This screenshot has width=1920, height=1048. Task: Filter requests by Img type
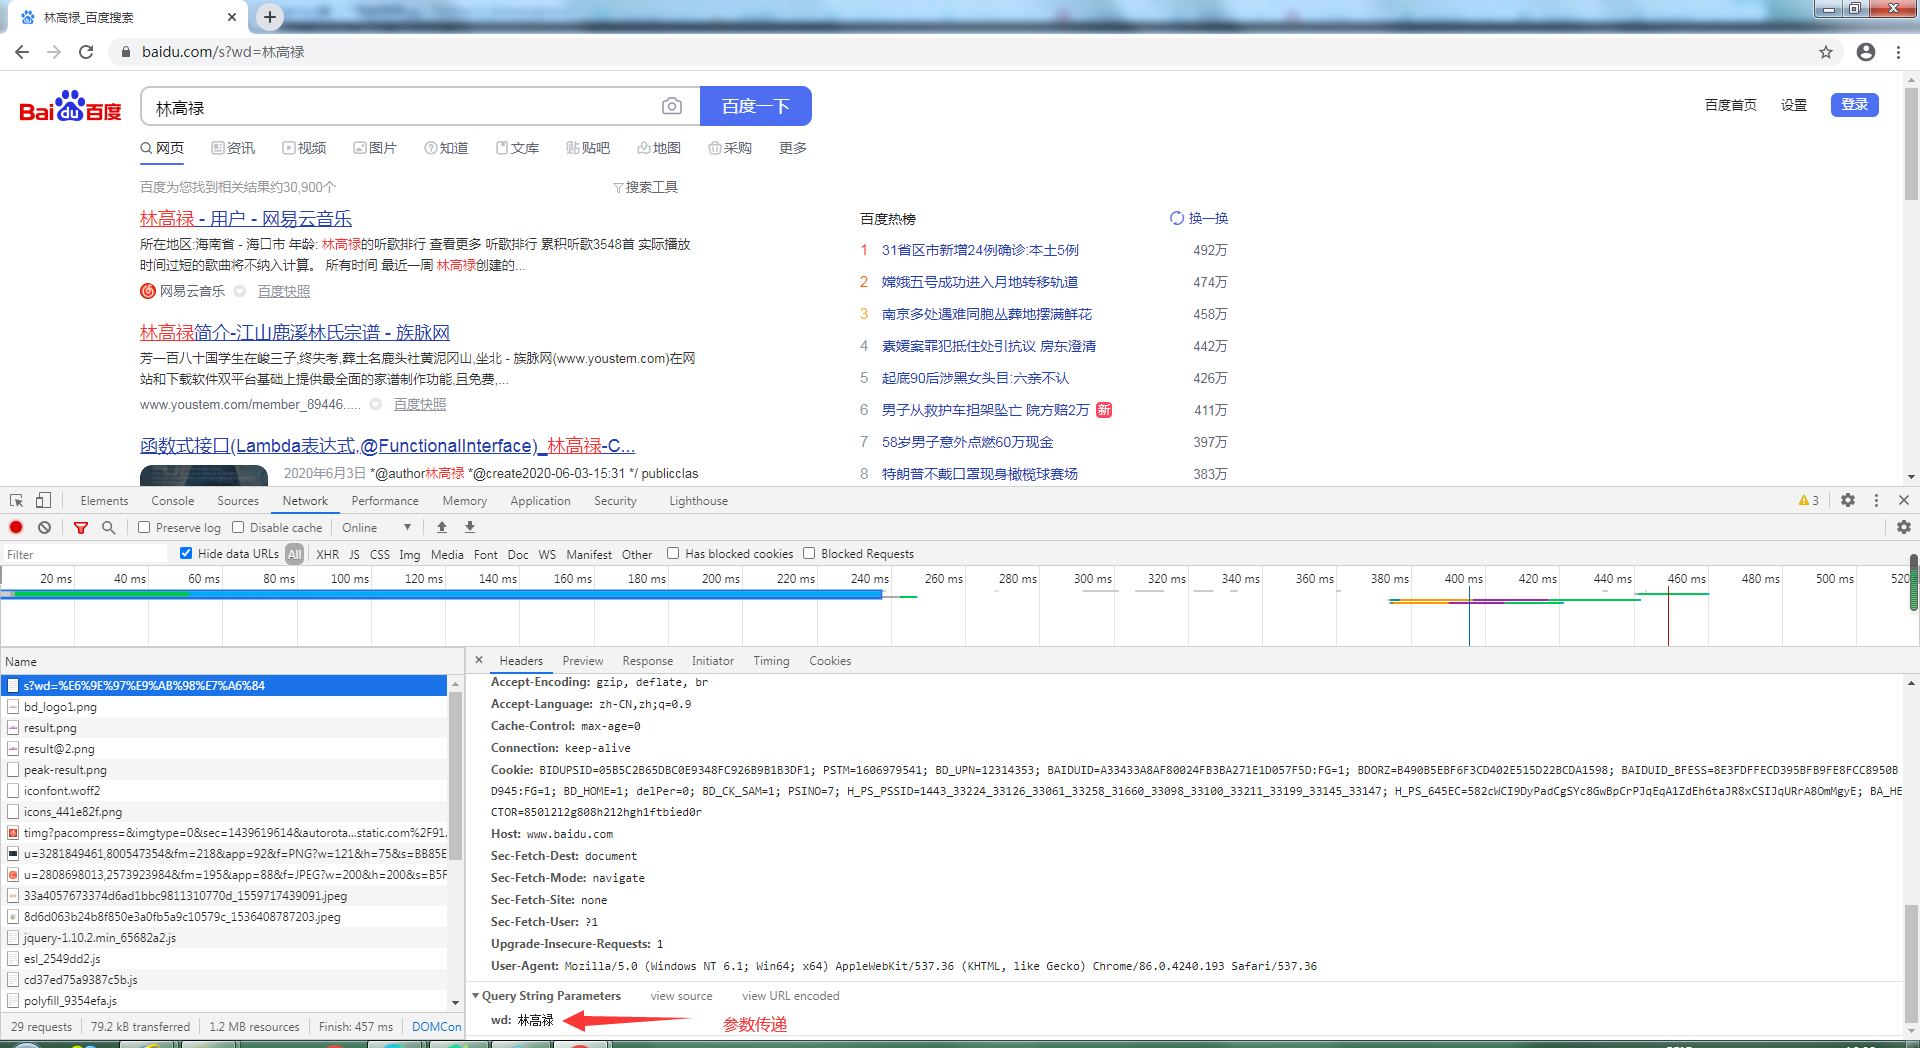click(x=409, y=554)
